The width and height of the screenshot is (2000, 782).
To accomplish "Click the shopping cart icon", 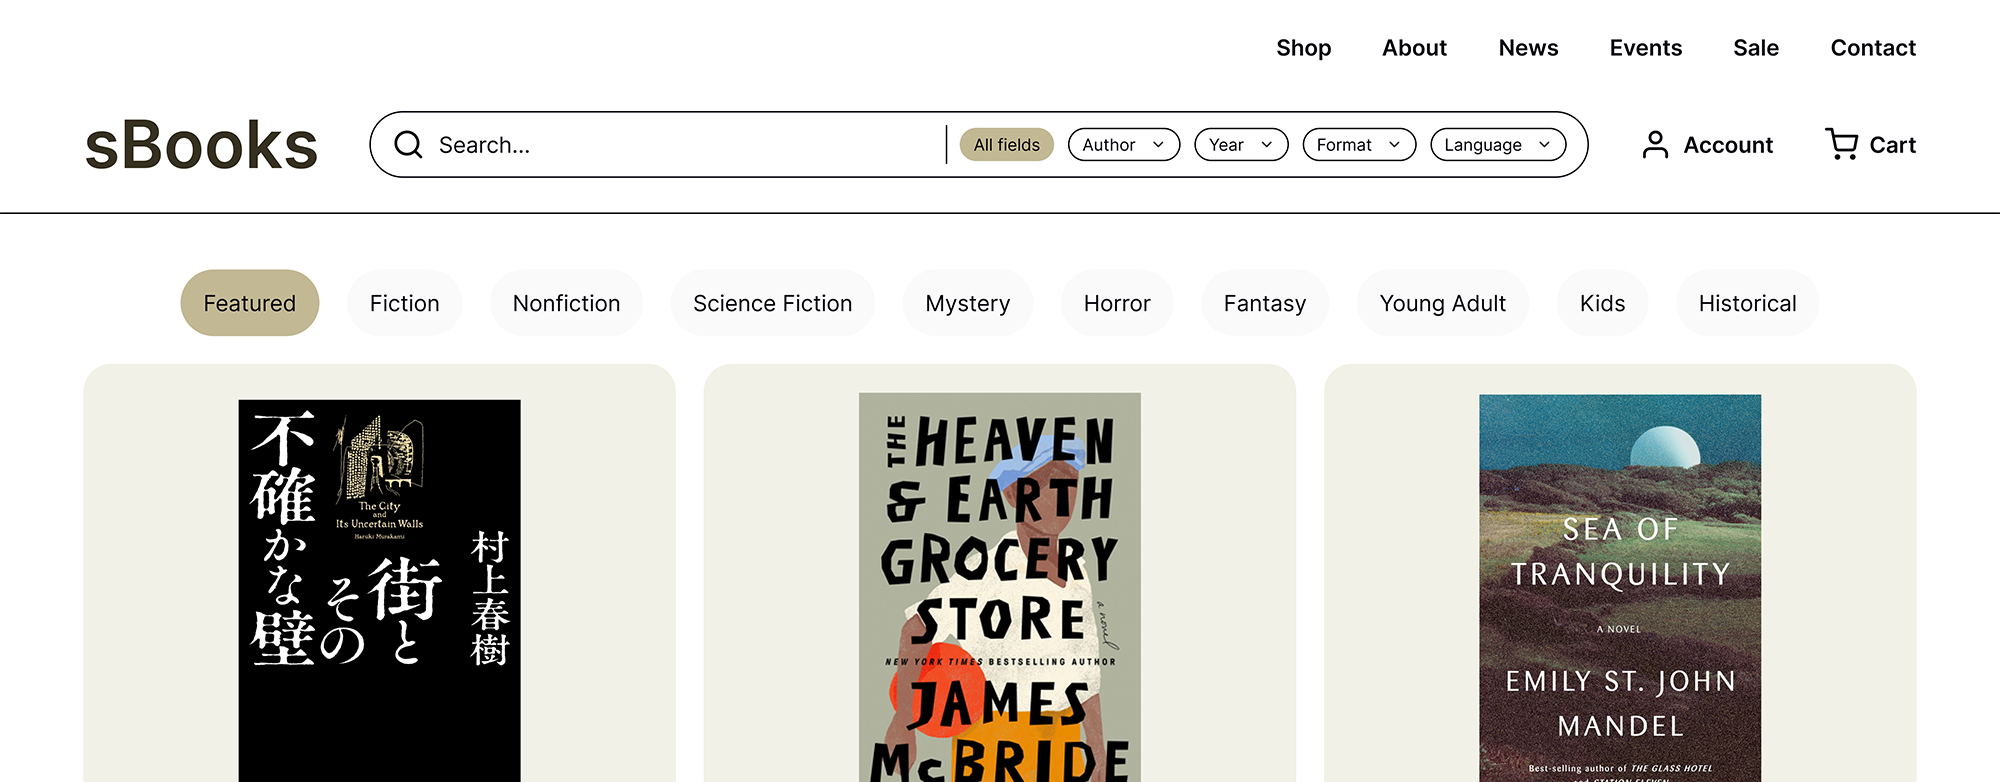I will click(x=1841, y=144).
